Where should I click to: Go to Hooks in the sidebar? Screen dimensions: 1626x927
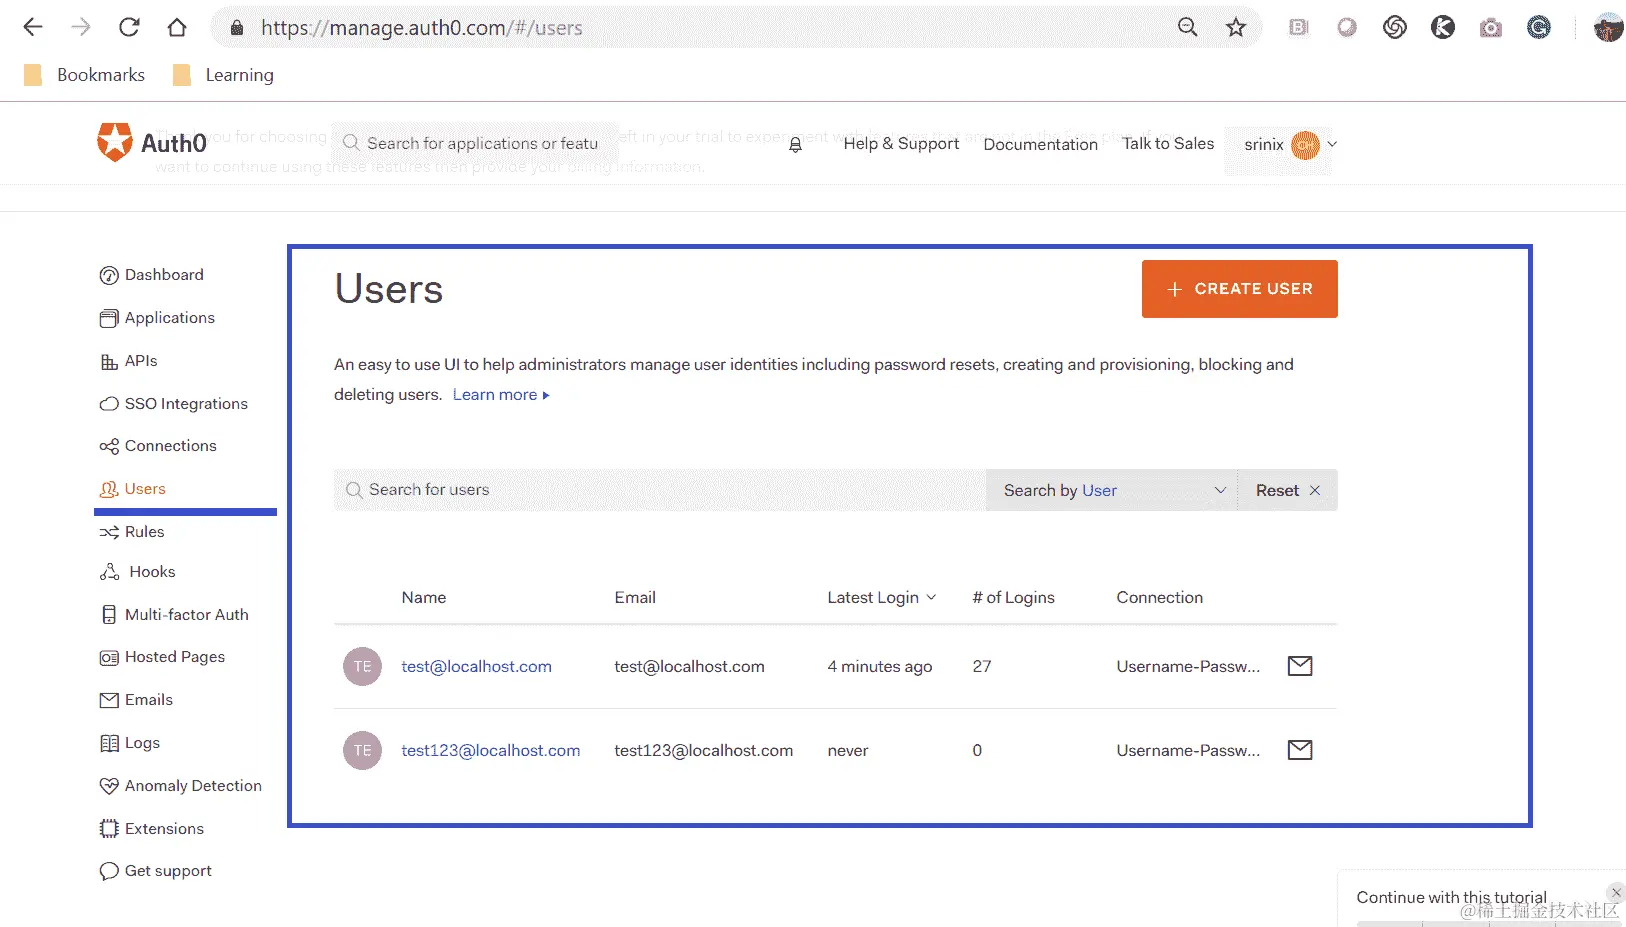[137, 572]
